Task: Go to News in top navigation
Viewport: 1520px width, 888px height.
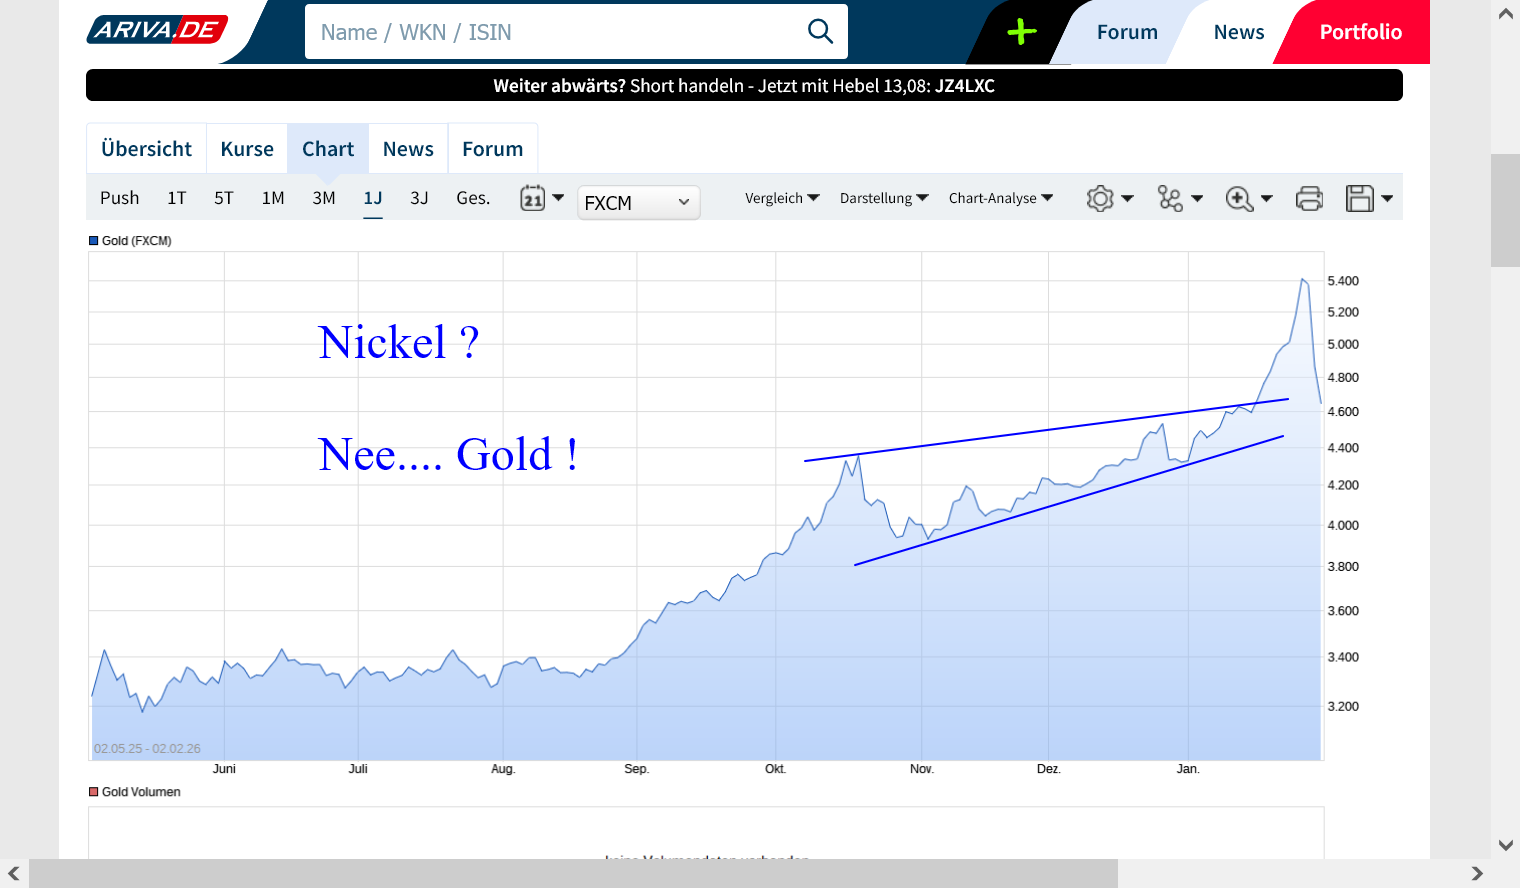Action: tap(1239, 32)
